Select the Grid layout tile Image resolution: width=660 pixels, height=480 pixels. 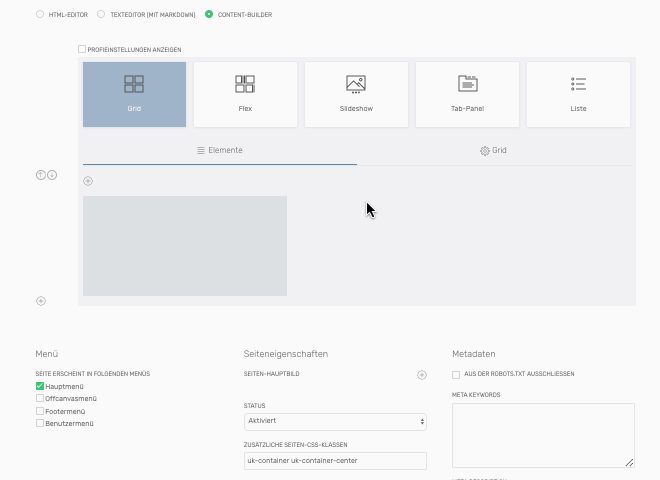tap(134, 94)
